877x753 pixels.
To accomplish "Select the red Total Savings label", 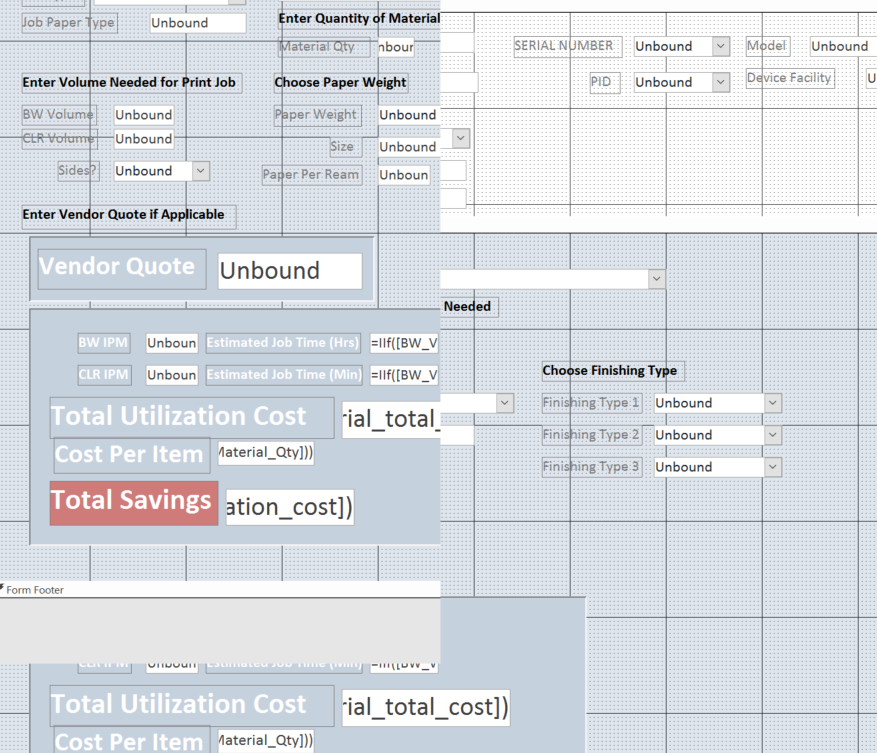I will point(134,503).
